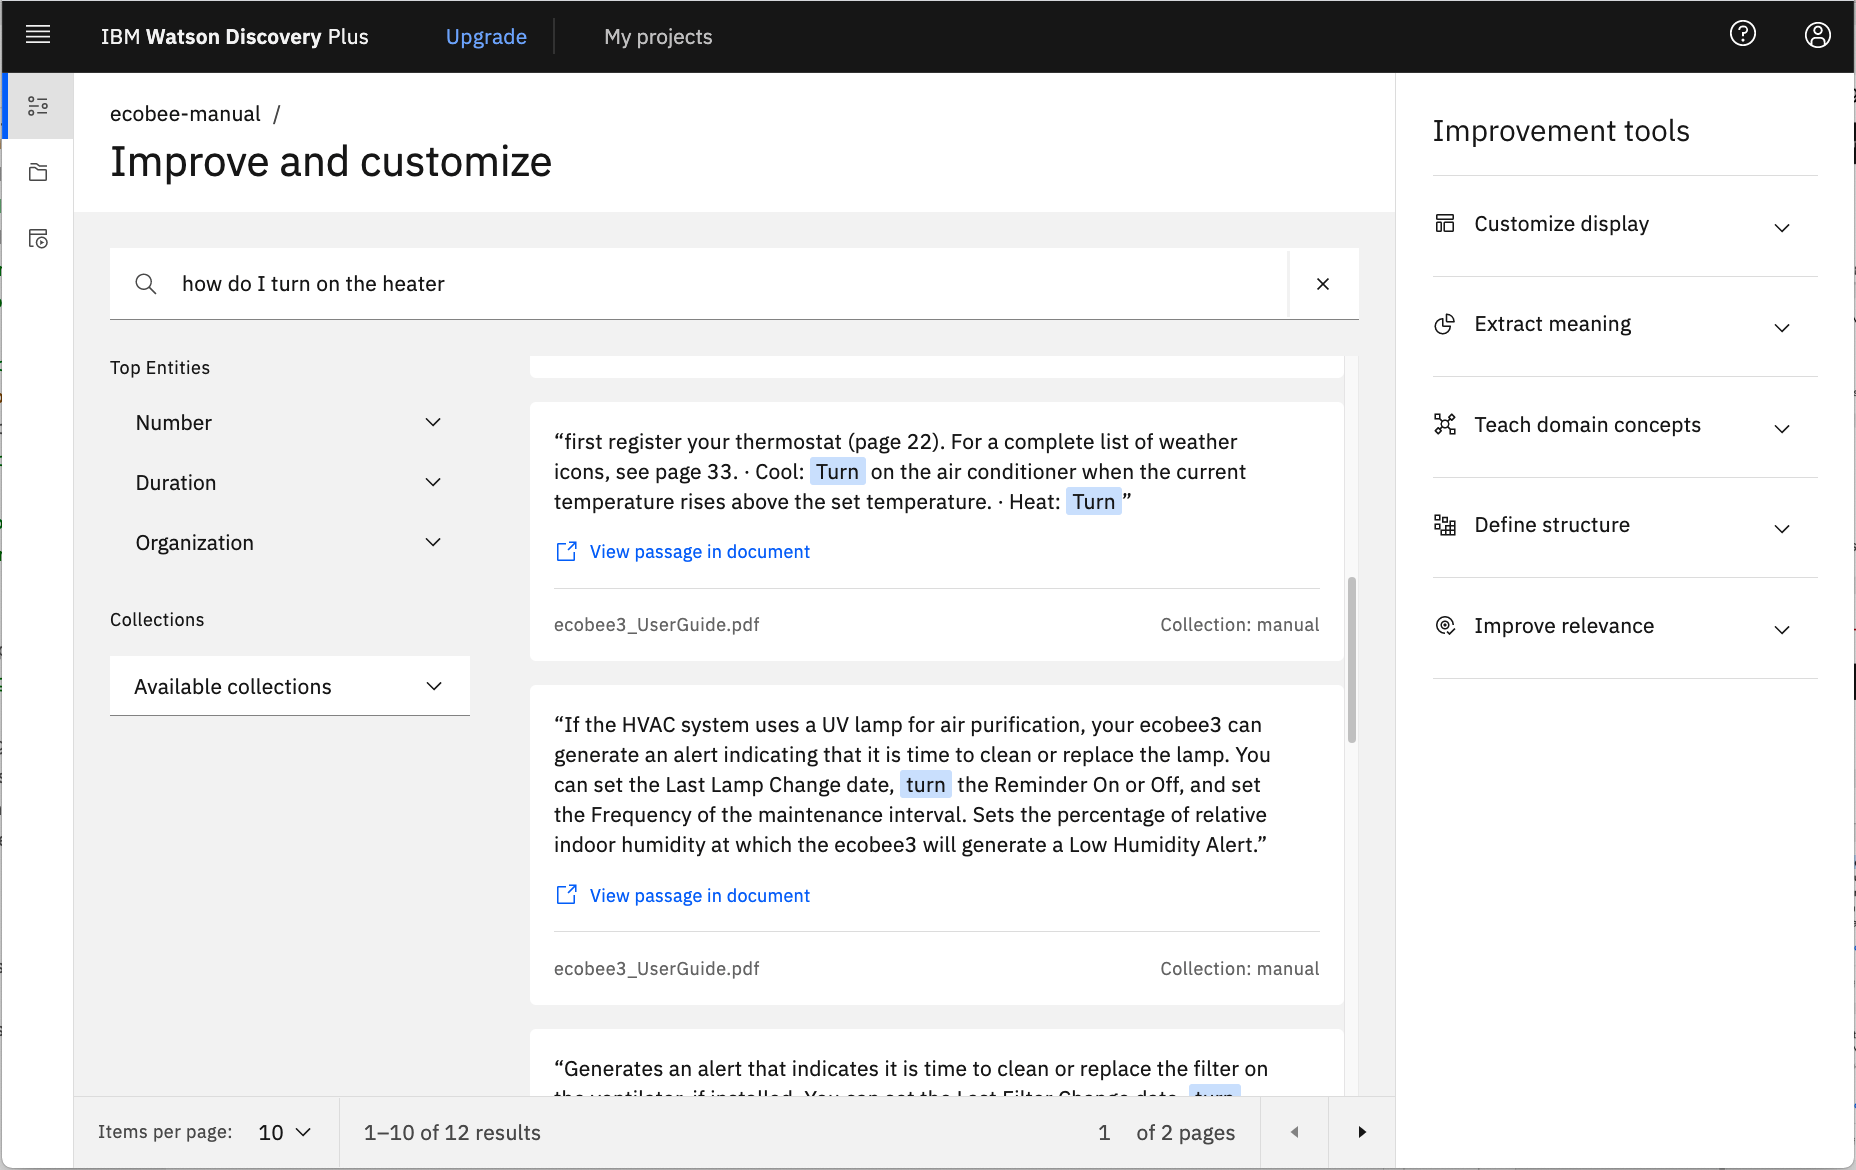The image size is (1856, 1170).
Task: Click the Teach domain concepts icon
Action: coord(1445,424)
